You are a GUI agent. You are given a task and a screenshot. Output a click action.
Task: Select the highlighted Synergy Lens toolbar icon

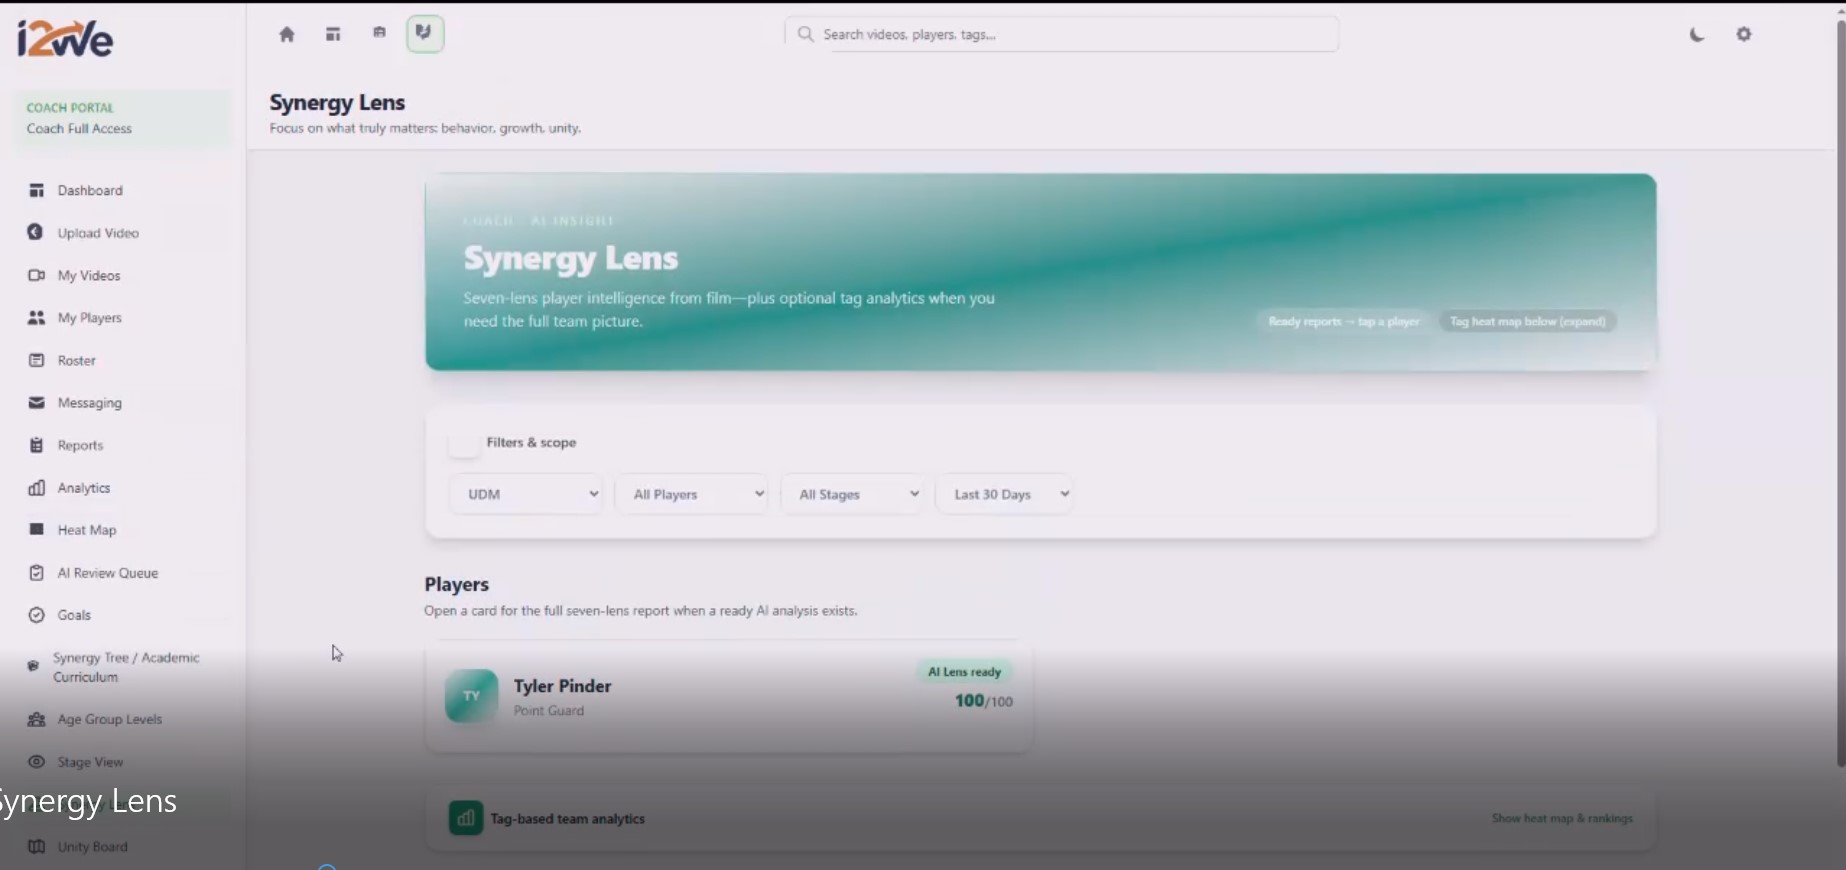pos(425,34)
